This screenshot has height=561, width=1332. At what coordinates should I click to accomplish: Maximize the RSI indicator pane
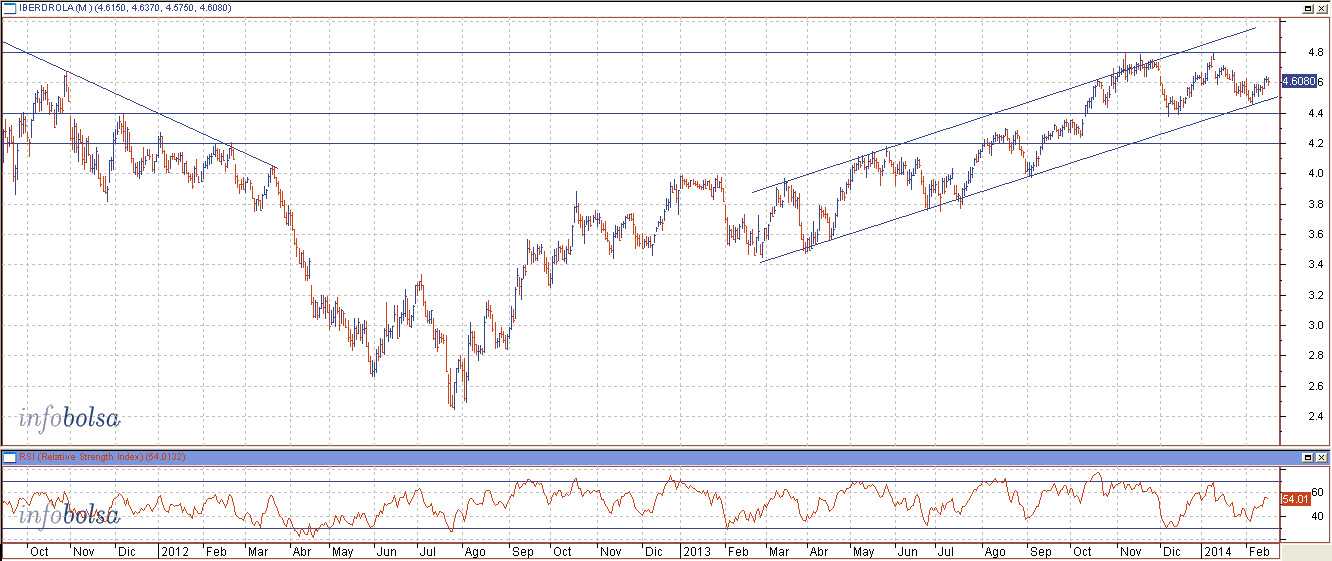tap(1308, 457)
